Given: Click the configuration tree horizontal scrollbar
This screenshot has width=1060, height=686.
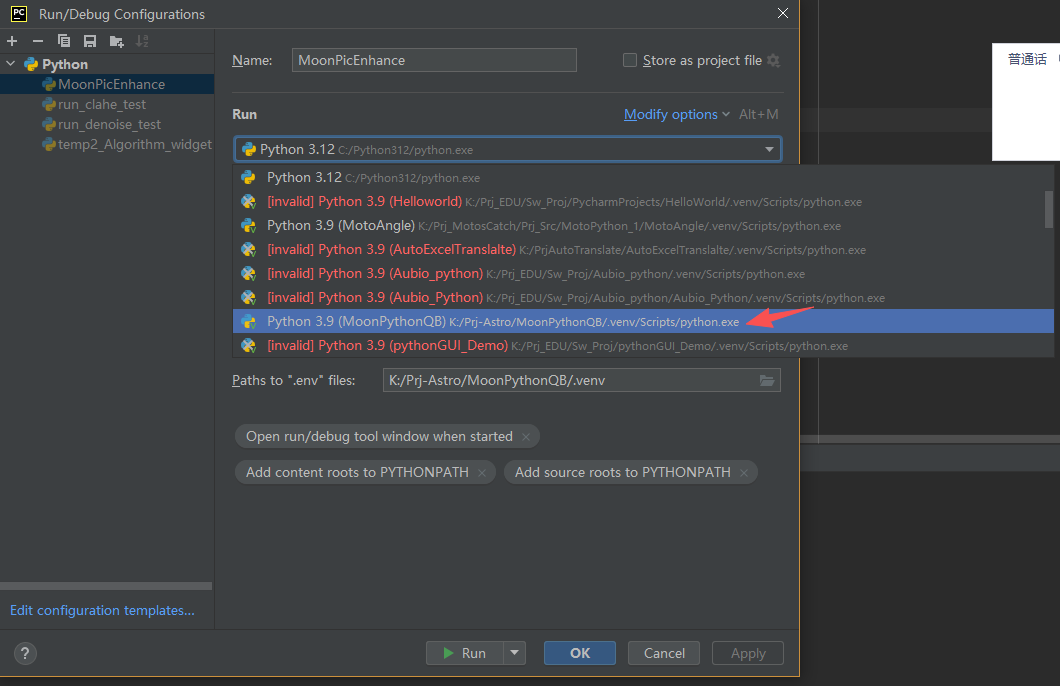Looking at the screenshot, I should tap(106, 586).
